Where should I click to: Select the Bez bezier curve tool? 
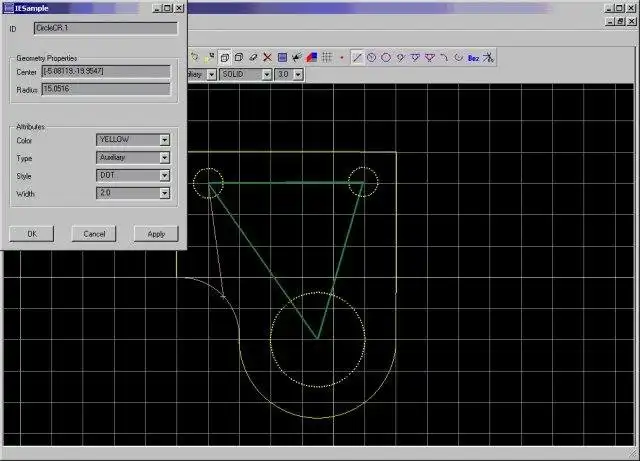(473, 58)
